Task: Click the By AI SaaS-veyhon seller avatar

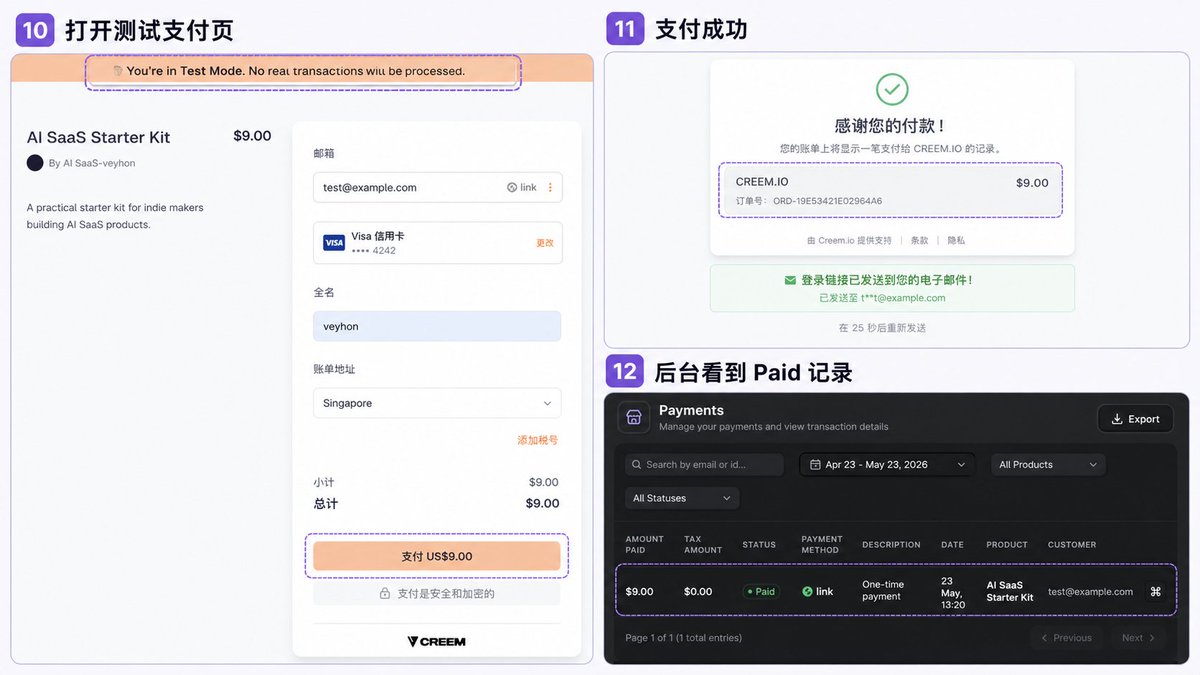Action: 35,163
